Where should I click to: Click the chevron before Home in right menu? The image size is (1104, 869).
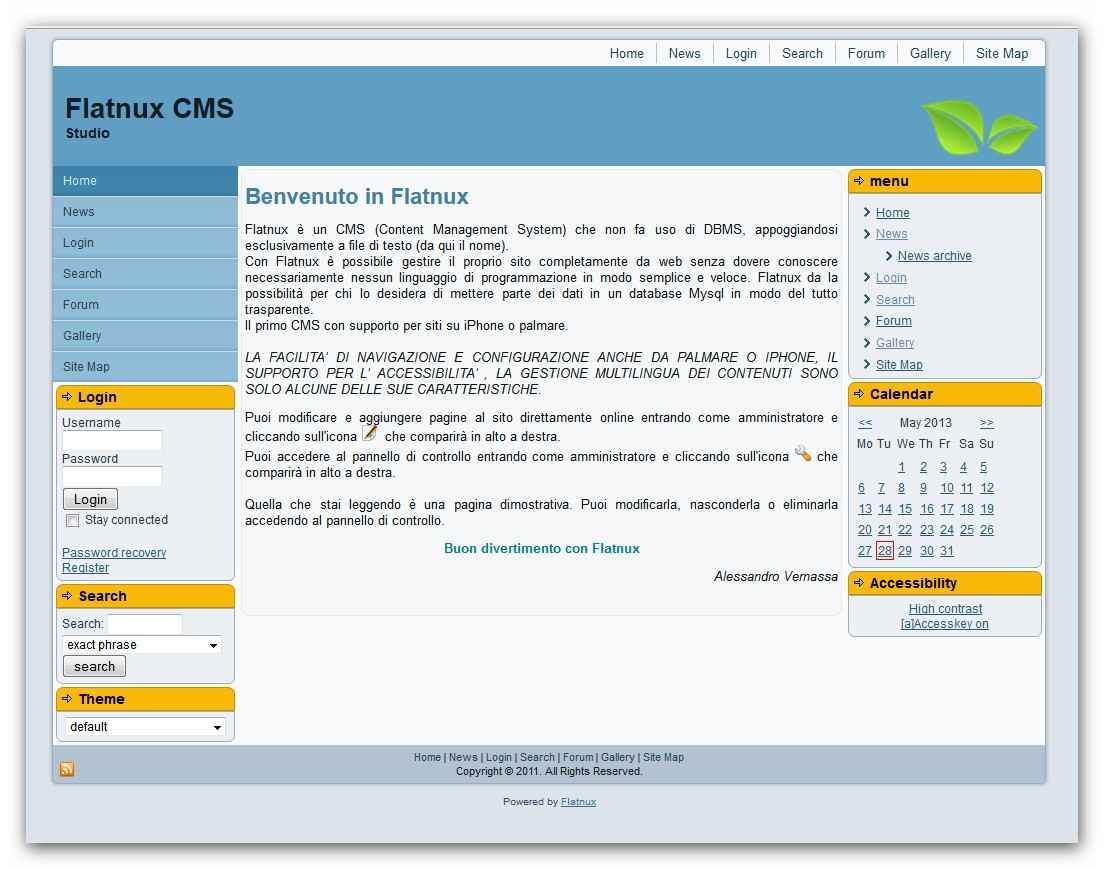867,212
